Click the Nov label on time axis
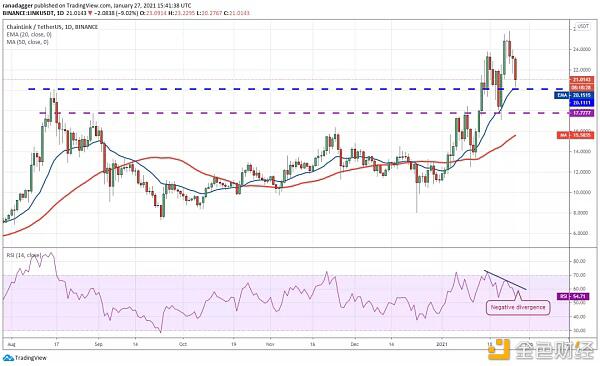The width and height of the screenshot is (600, 366). click(x=270, y=344)
